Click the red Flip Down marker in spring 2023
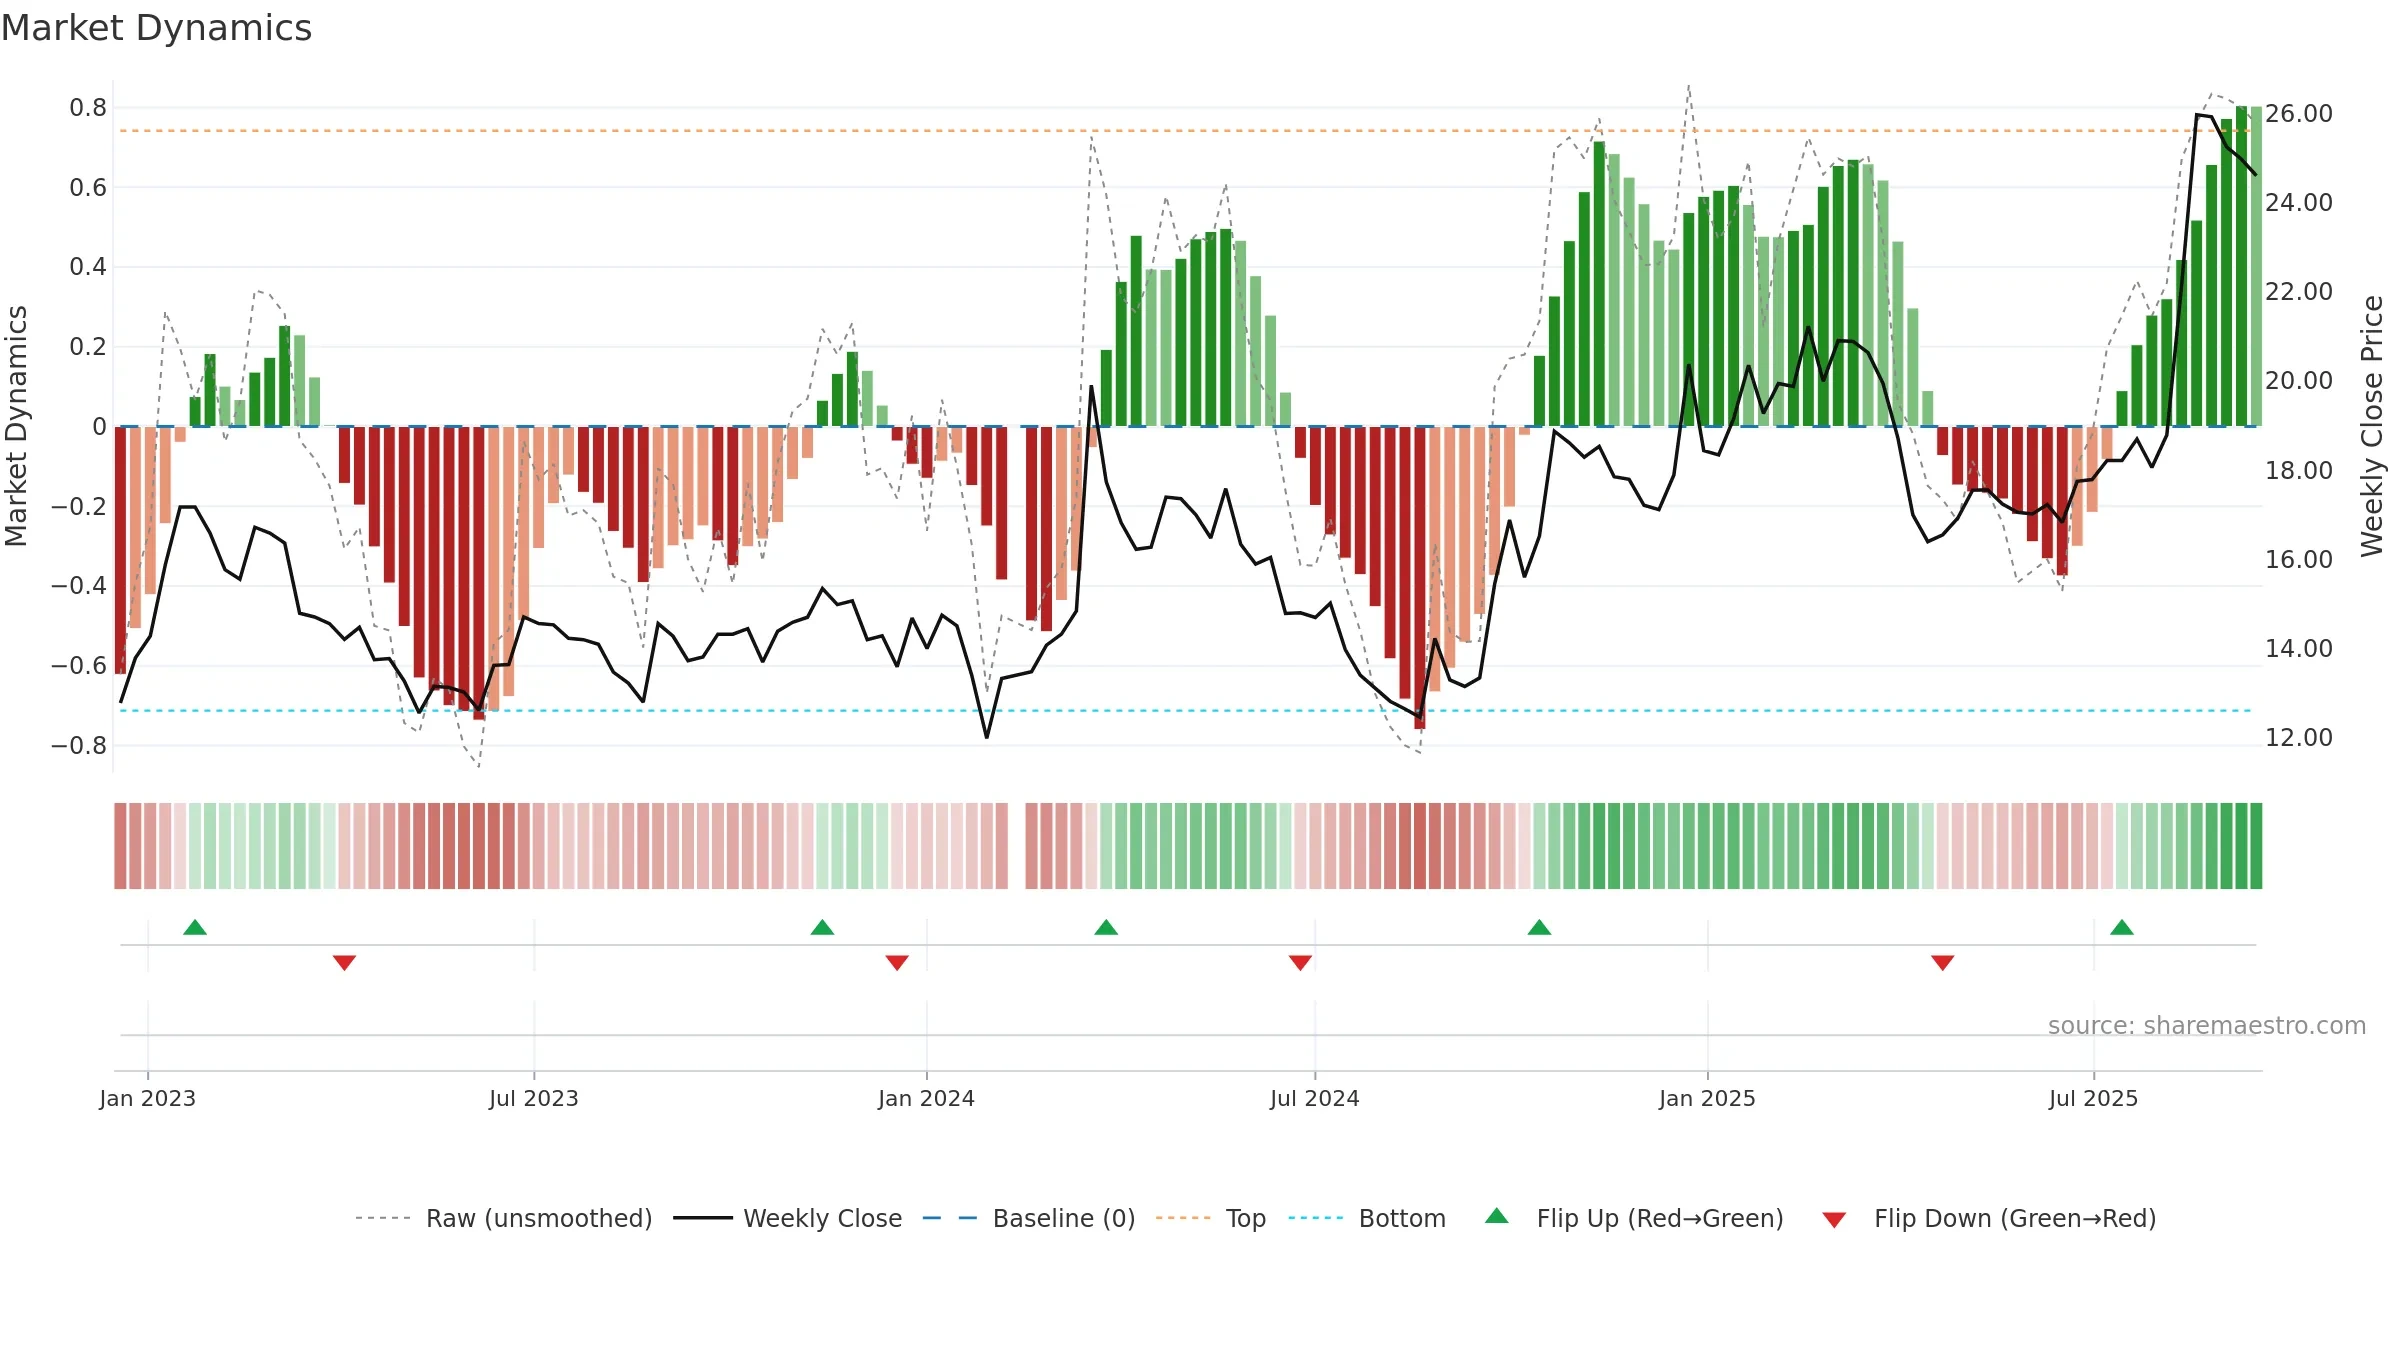This screenshot has width=2400, height=1350. (344, 962)
